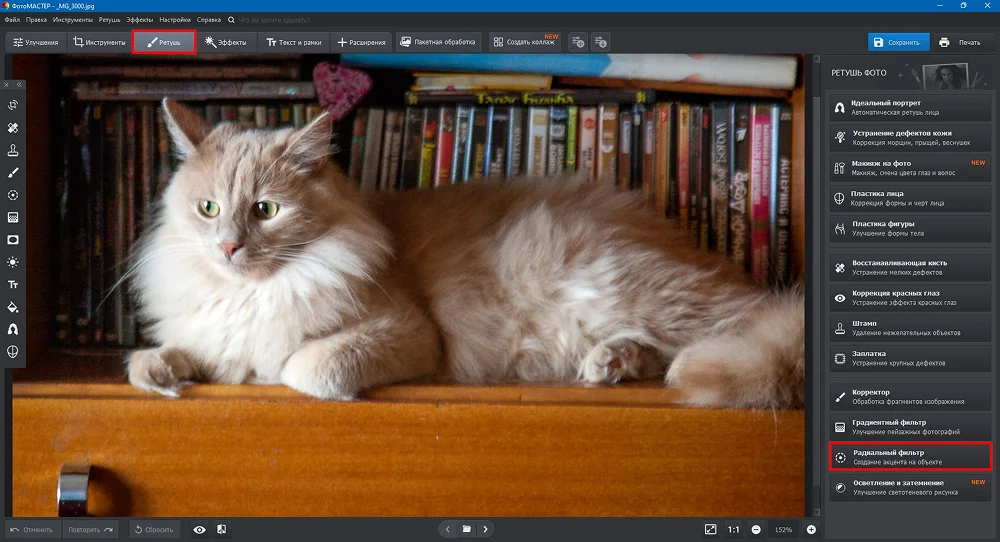Open Макияж на фото option
This screenshot has height=542, width=1000.
click(x=909, y=168)
